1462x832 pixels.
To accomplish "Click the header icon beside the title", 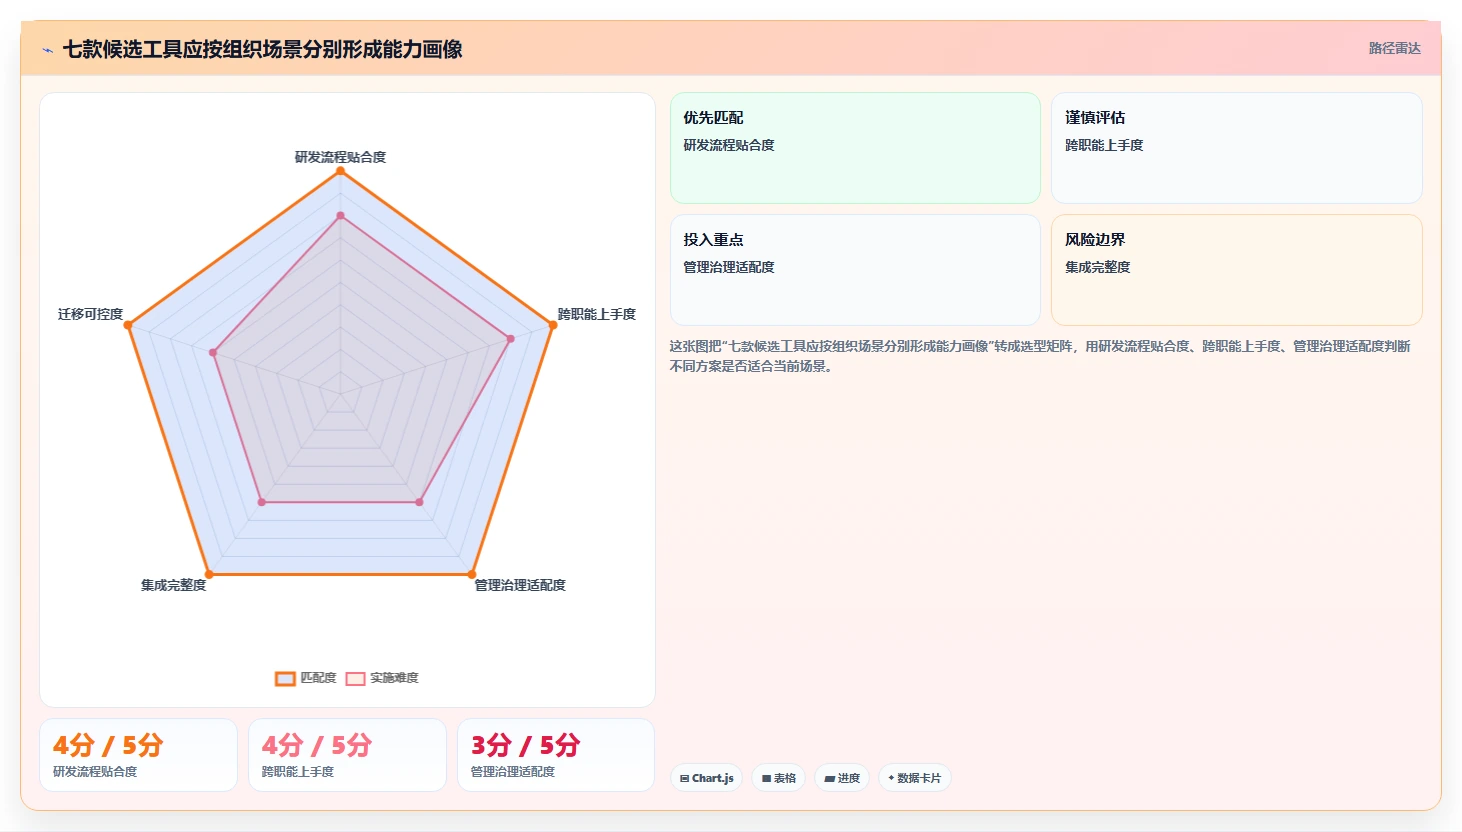I will pos(47,50).
